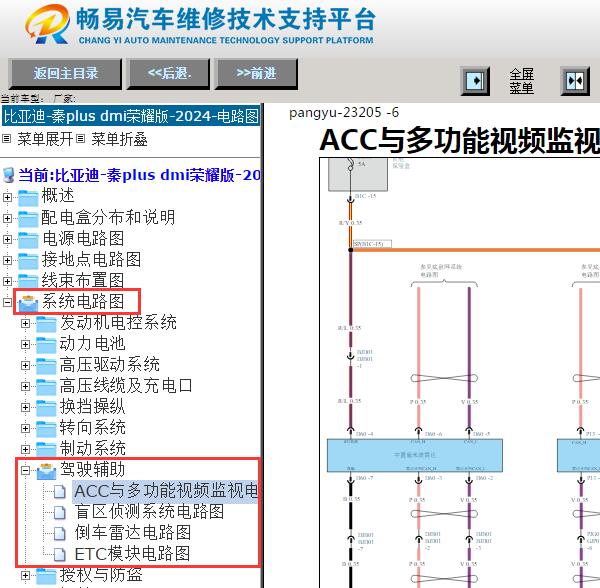The height and width of the screenshot is (588, 600).
Task: Click the 接地点电路图 folder icon
Action: [28, 261]
